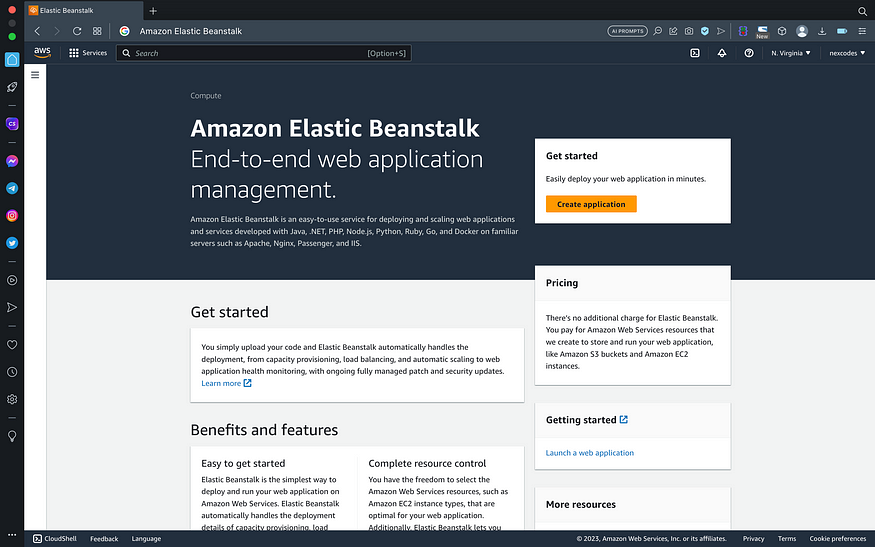
Task: Click the Pricing panel heading
Action: pos(561,283)
